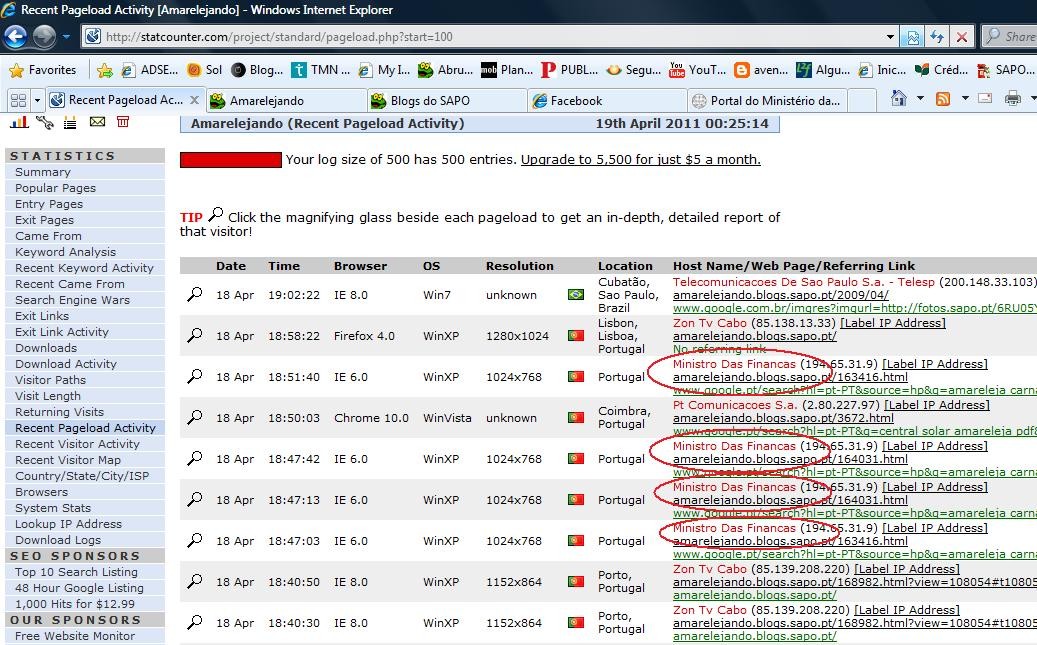This screenshot has height=645, width=1037.
Task: Open the PUBL favorites bar bookmark
Action: tap(569, 69)
